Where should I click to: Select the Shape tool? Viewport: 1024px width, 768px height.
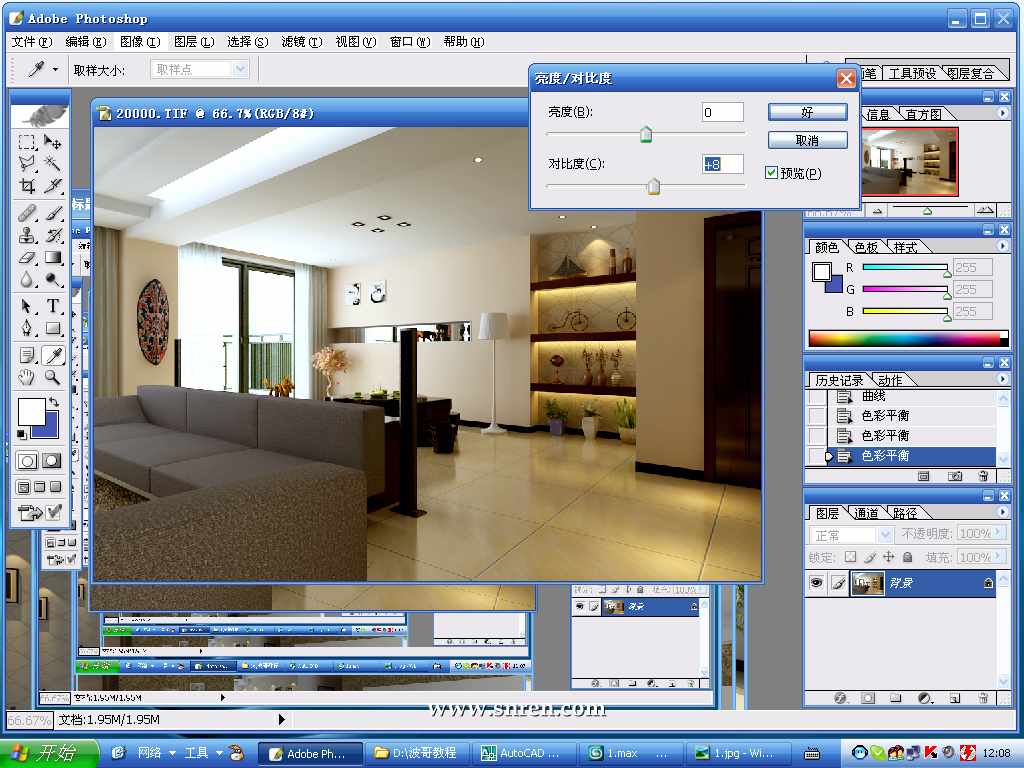52,328
